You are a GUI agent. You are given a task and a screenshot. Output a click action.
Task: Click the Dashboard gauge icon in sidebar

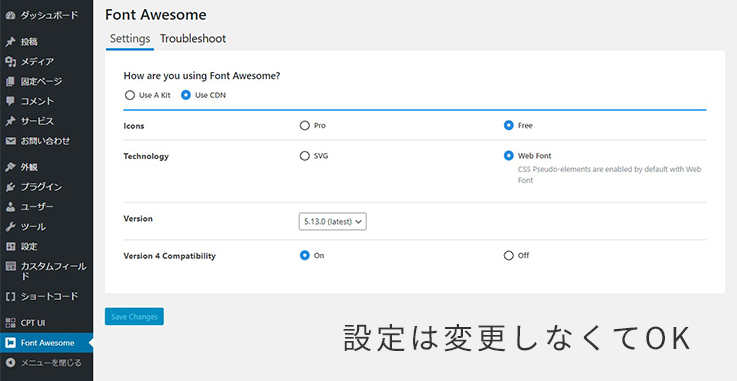click(x=10, y=16)
